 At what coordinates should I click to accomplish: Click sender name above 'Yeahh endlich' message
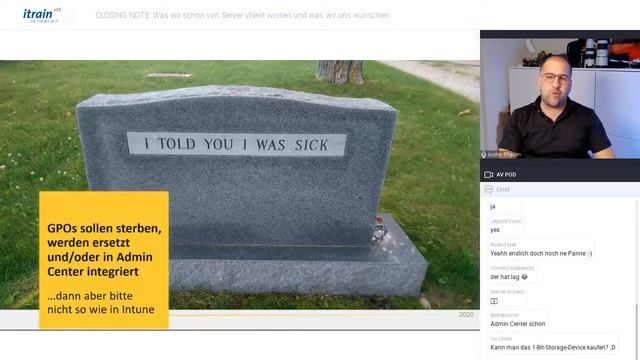coord(503,244)
